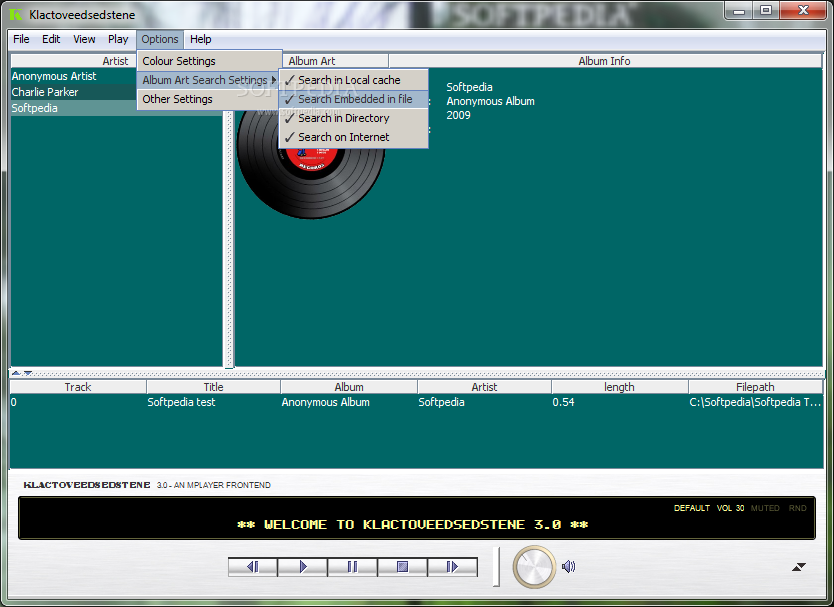Close the Options menu
This screenshot has width=834, height=607.
[x=160, y=39]
